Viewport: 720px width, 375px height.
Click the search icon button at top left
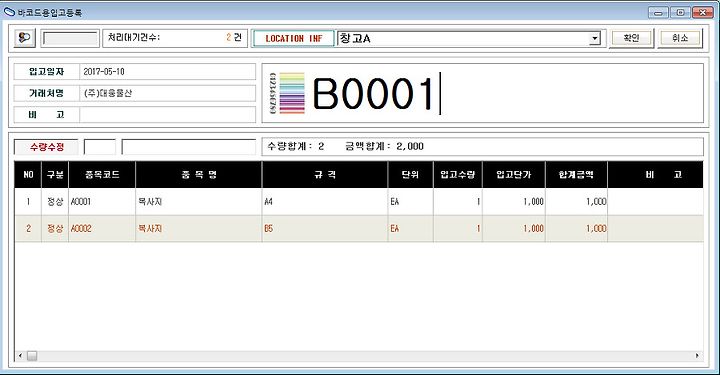coord(25,38)
